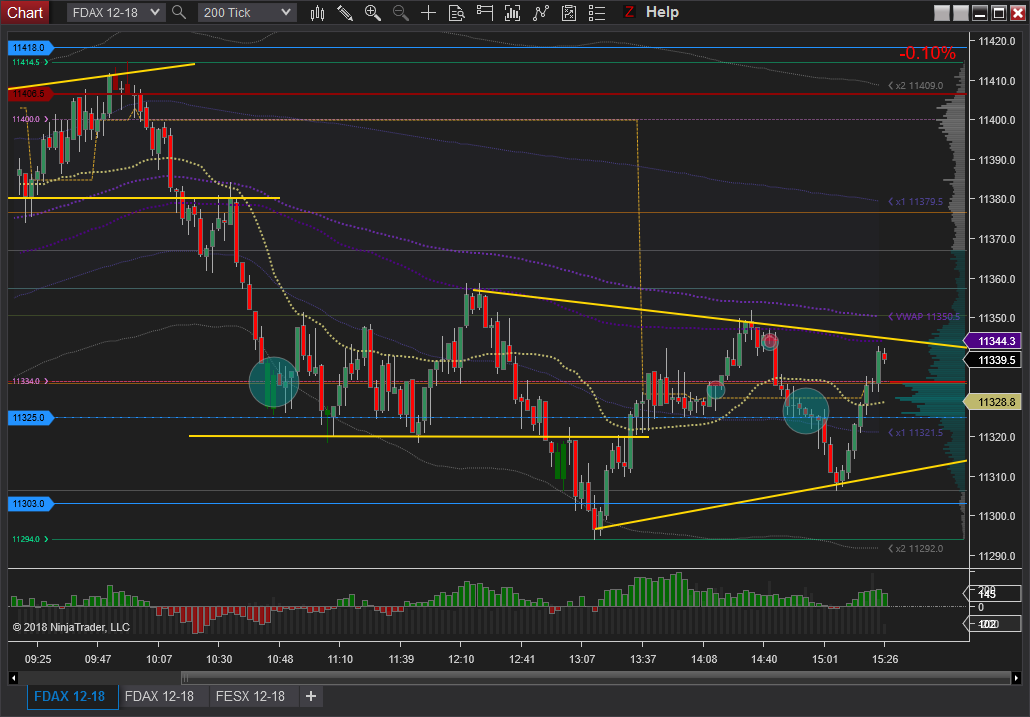Select the 11303.0 blue price line flag
The height and width of the screenshot is (717, 1030).
(x=30, y=504)
